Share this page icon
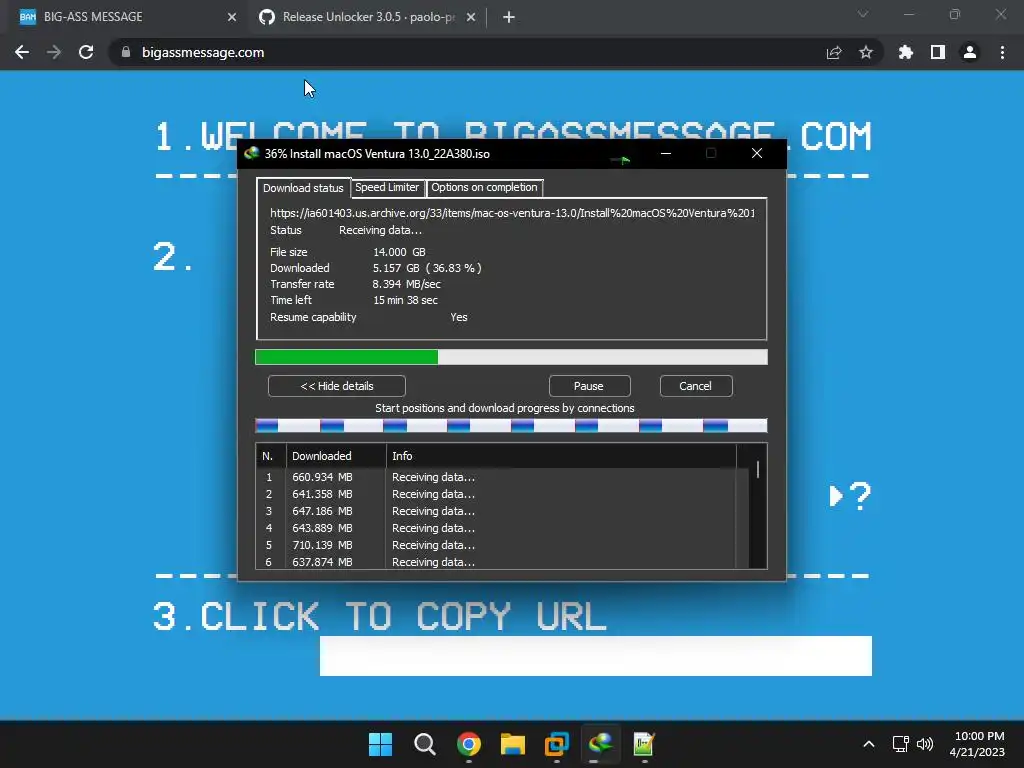Image resolution: width=1024 pixels, height=768 pixels. tap(834, 53)
